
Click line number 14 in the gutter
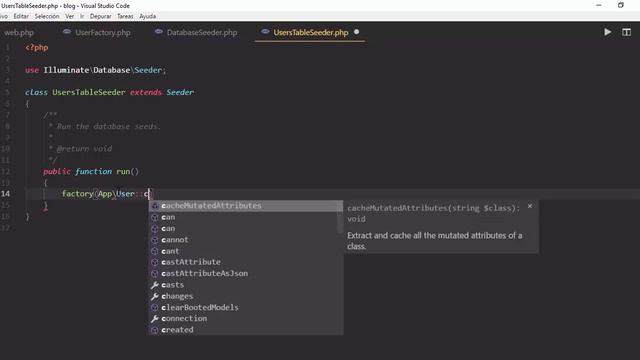click(5, 193)
